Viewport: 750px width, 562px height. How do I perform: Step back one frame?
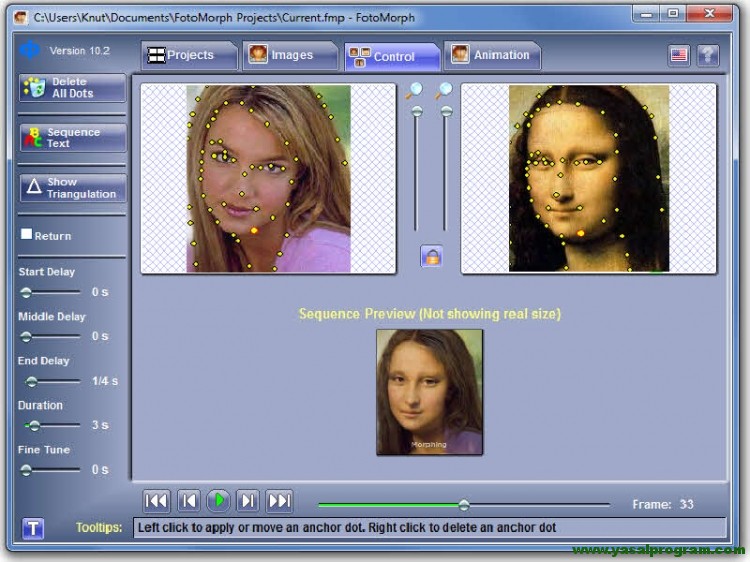pyautogui.click(x=188, y=501)
